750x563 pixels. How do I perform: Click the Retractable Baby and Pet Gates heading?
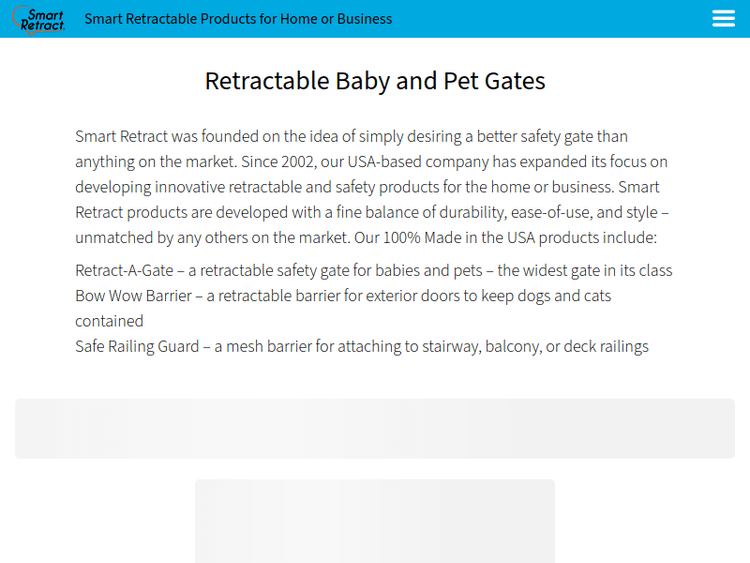click(375, 81)
